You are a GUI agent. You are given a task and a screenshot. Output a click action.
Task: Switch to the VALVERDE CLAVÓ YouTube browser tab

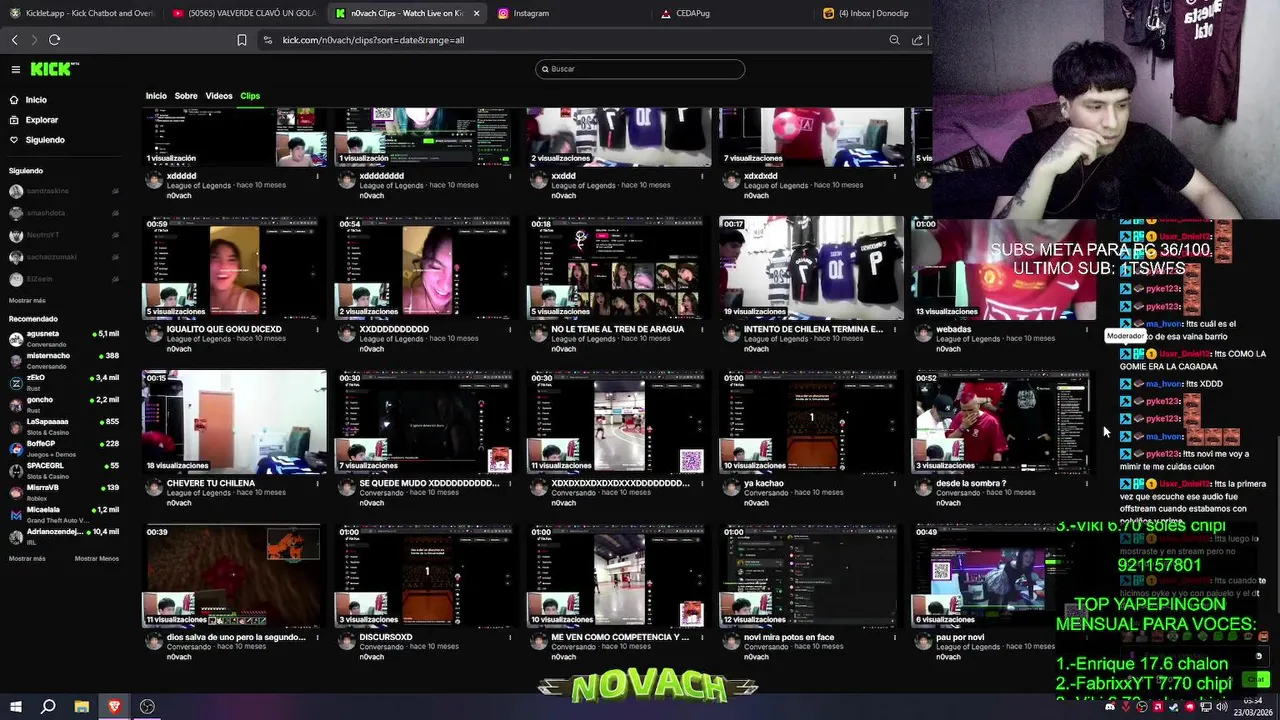coord(244,13)
